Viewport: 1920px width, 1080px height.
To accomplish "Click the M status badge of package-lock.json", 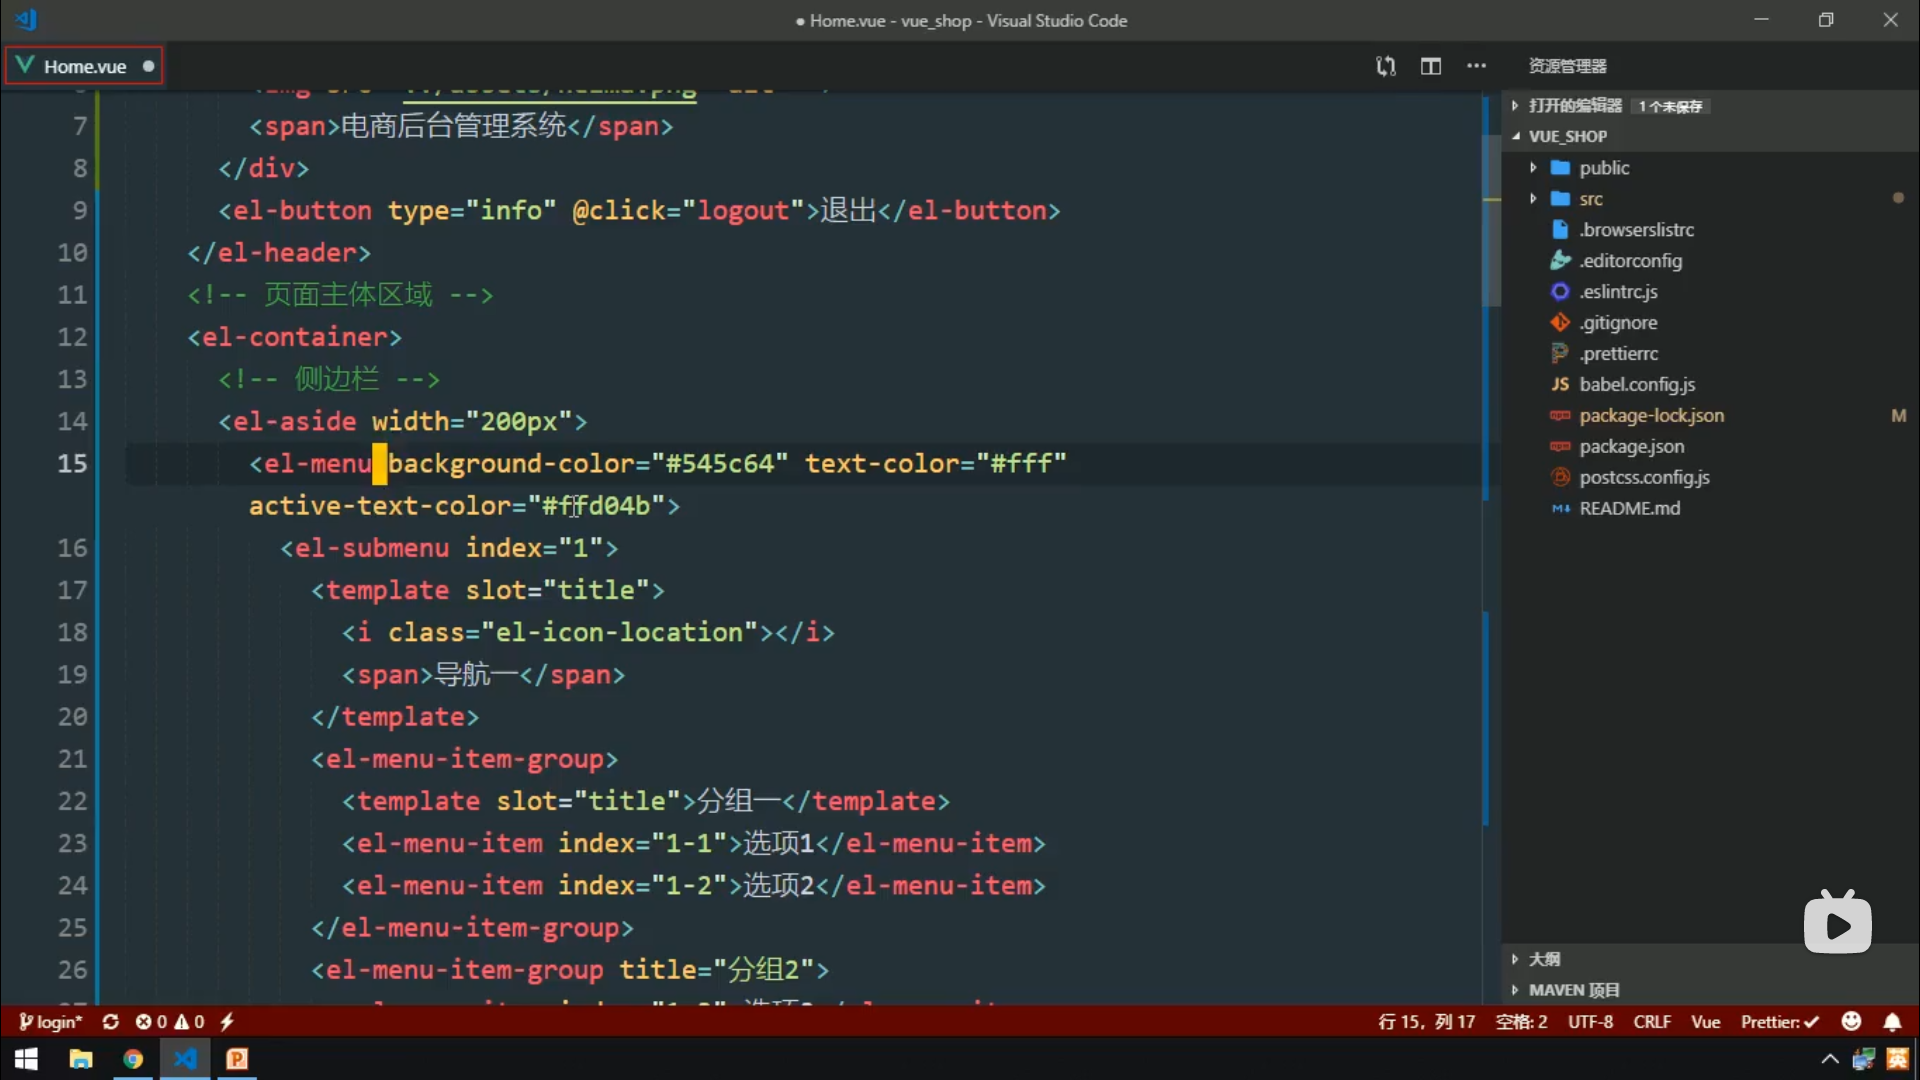I will [1898, 415].
